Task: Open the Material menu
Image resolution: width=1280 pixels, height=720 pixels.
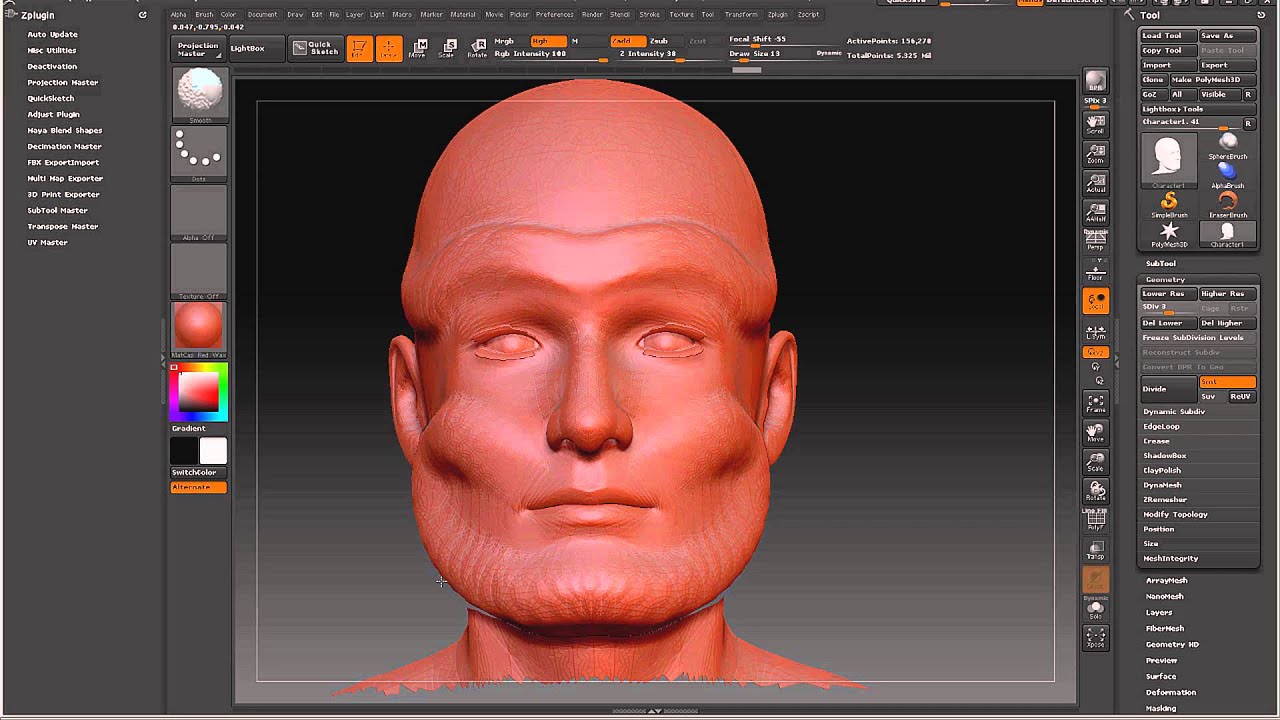Action: pyautogui.click(x=463, y=15)
